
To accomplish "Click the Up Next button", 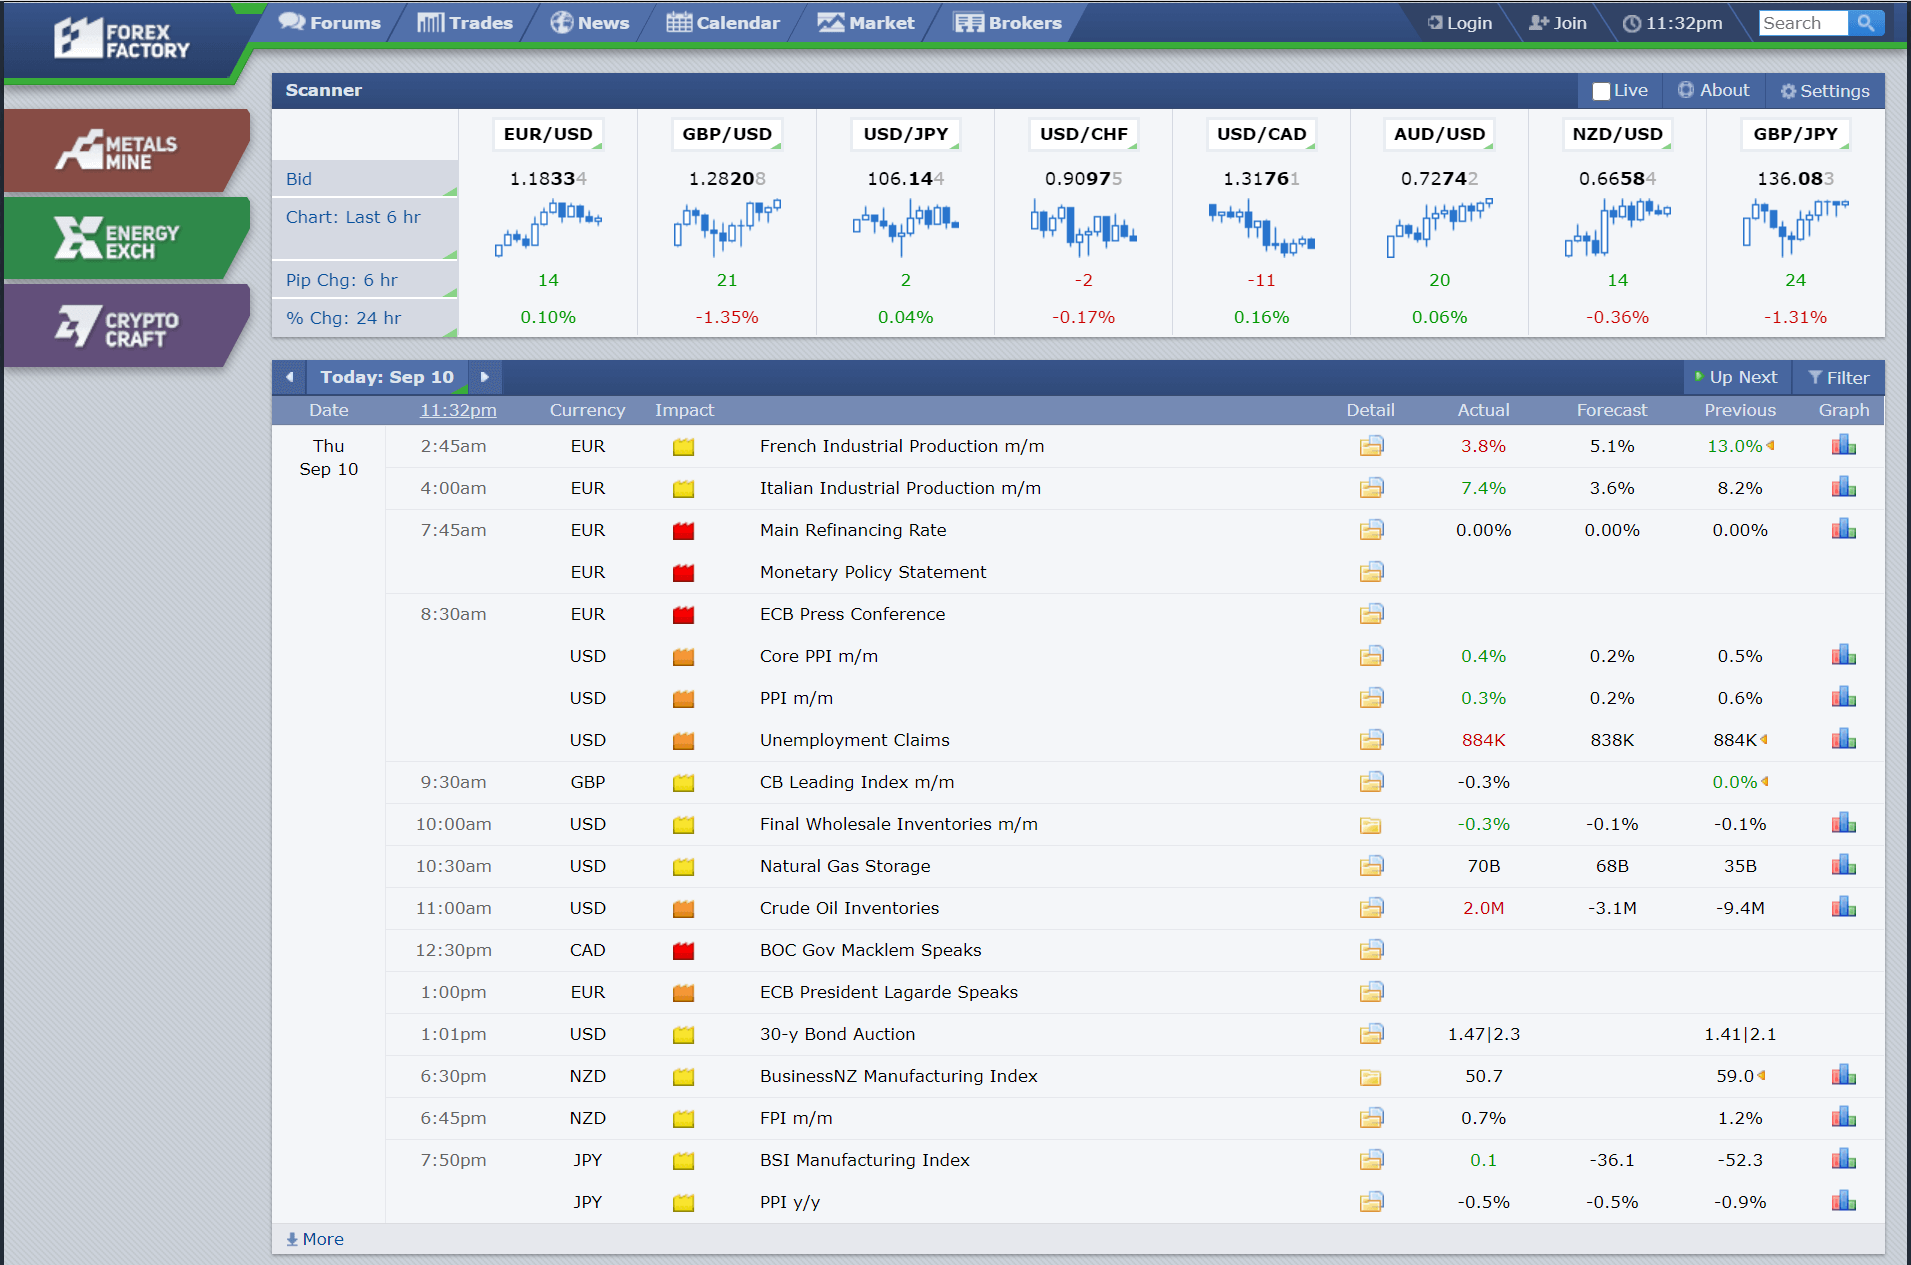I will (x=1736, y=377).
